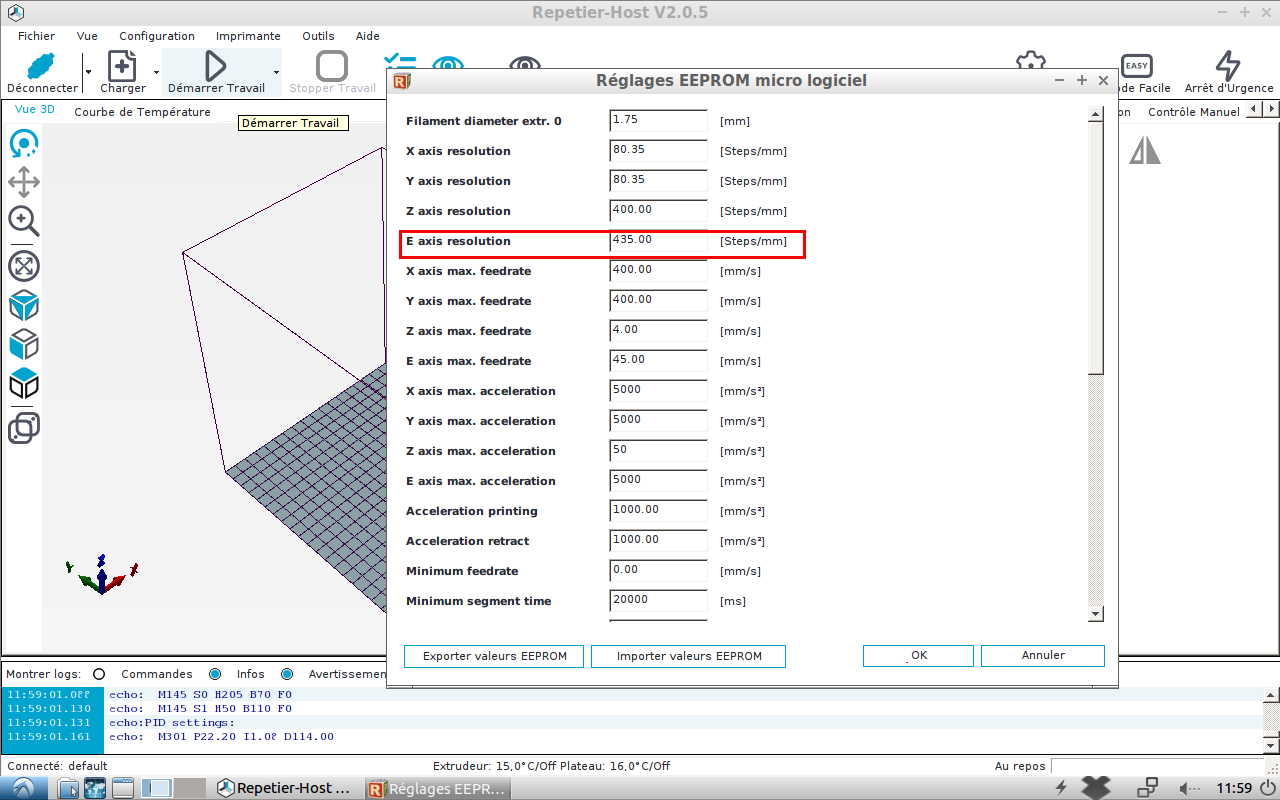Open the Charger dropdown arrow
This screenshot has width=1280, height=800.
[156, 72]
